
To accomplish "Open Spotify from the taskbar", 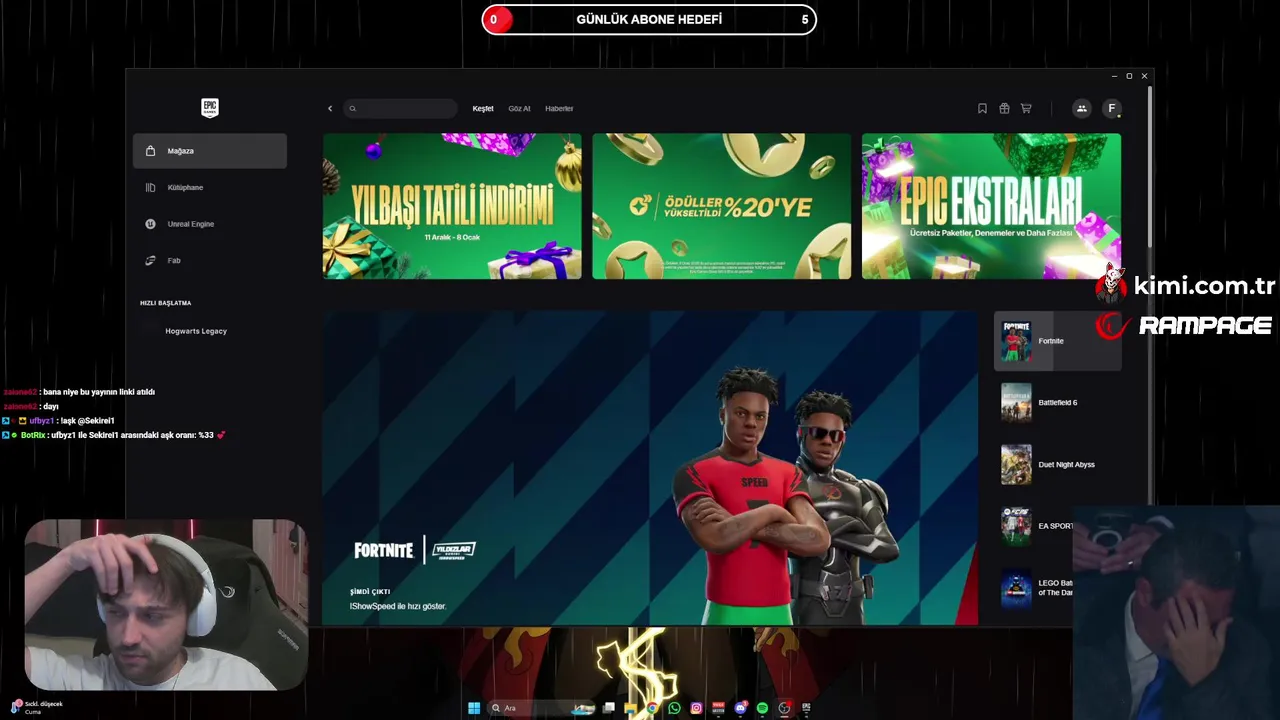I will [x=762, y=708].
